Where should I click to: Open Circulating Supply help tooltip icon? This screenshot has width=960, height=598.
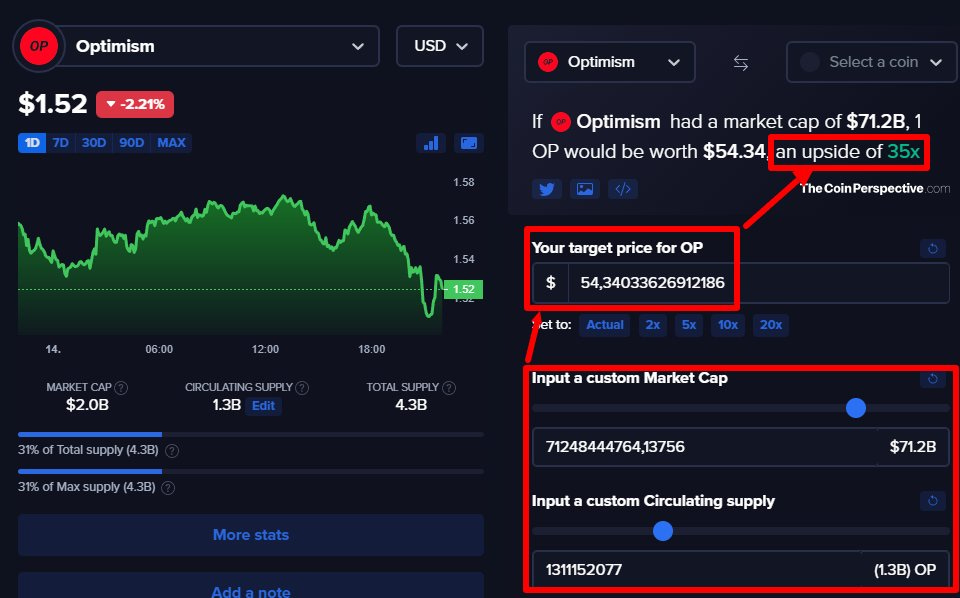tap(302, 387)
